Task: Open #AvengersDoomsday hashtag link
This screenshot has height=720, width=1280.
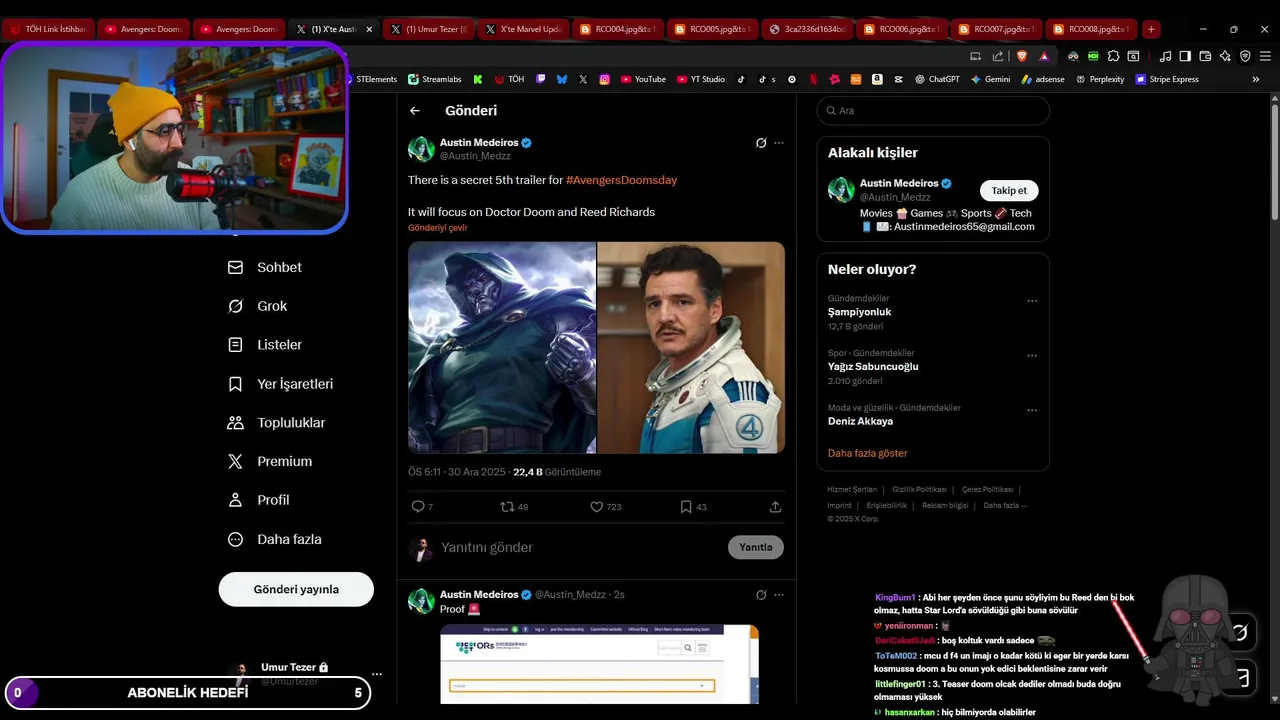Action: 622,180
